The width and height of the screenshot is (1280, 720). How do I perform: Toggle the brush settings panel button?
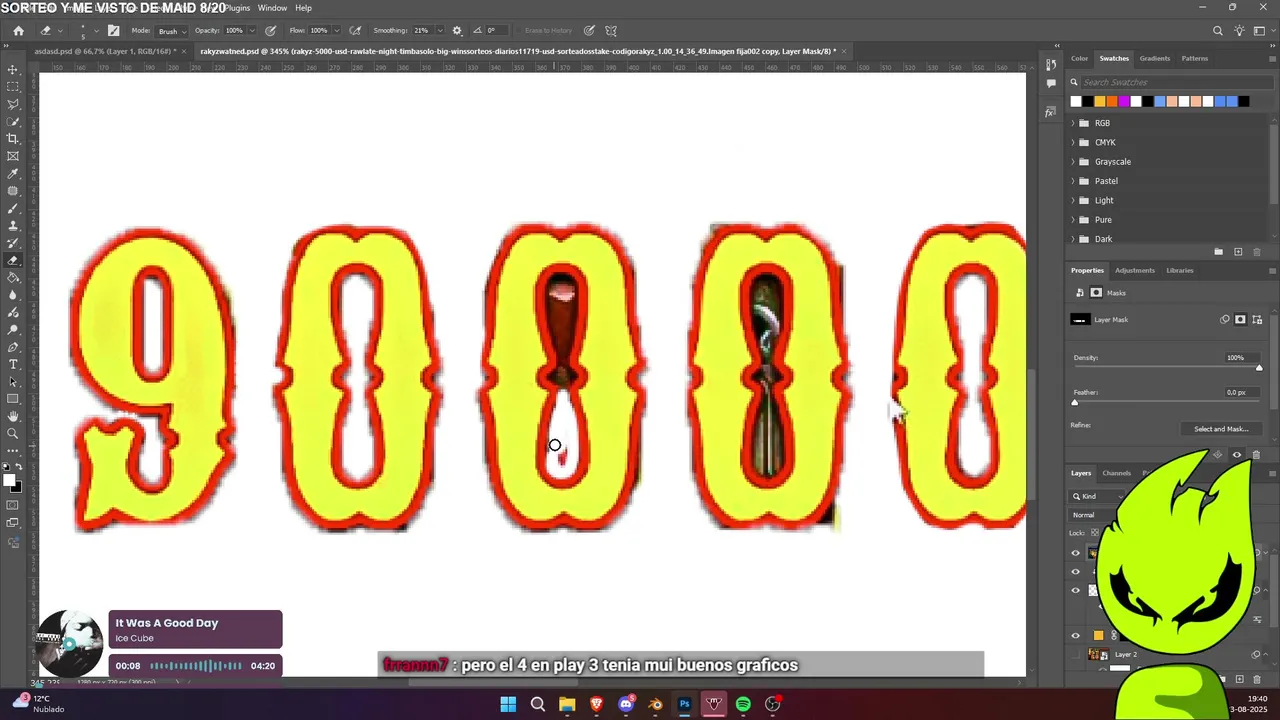click(x=113, y=31)
